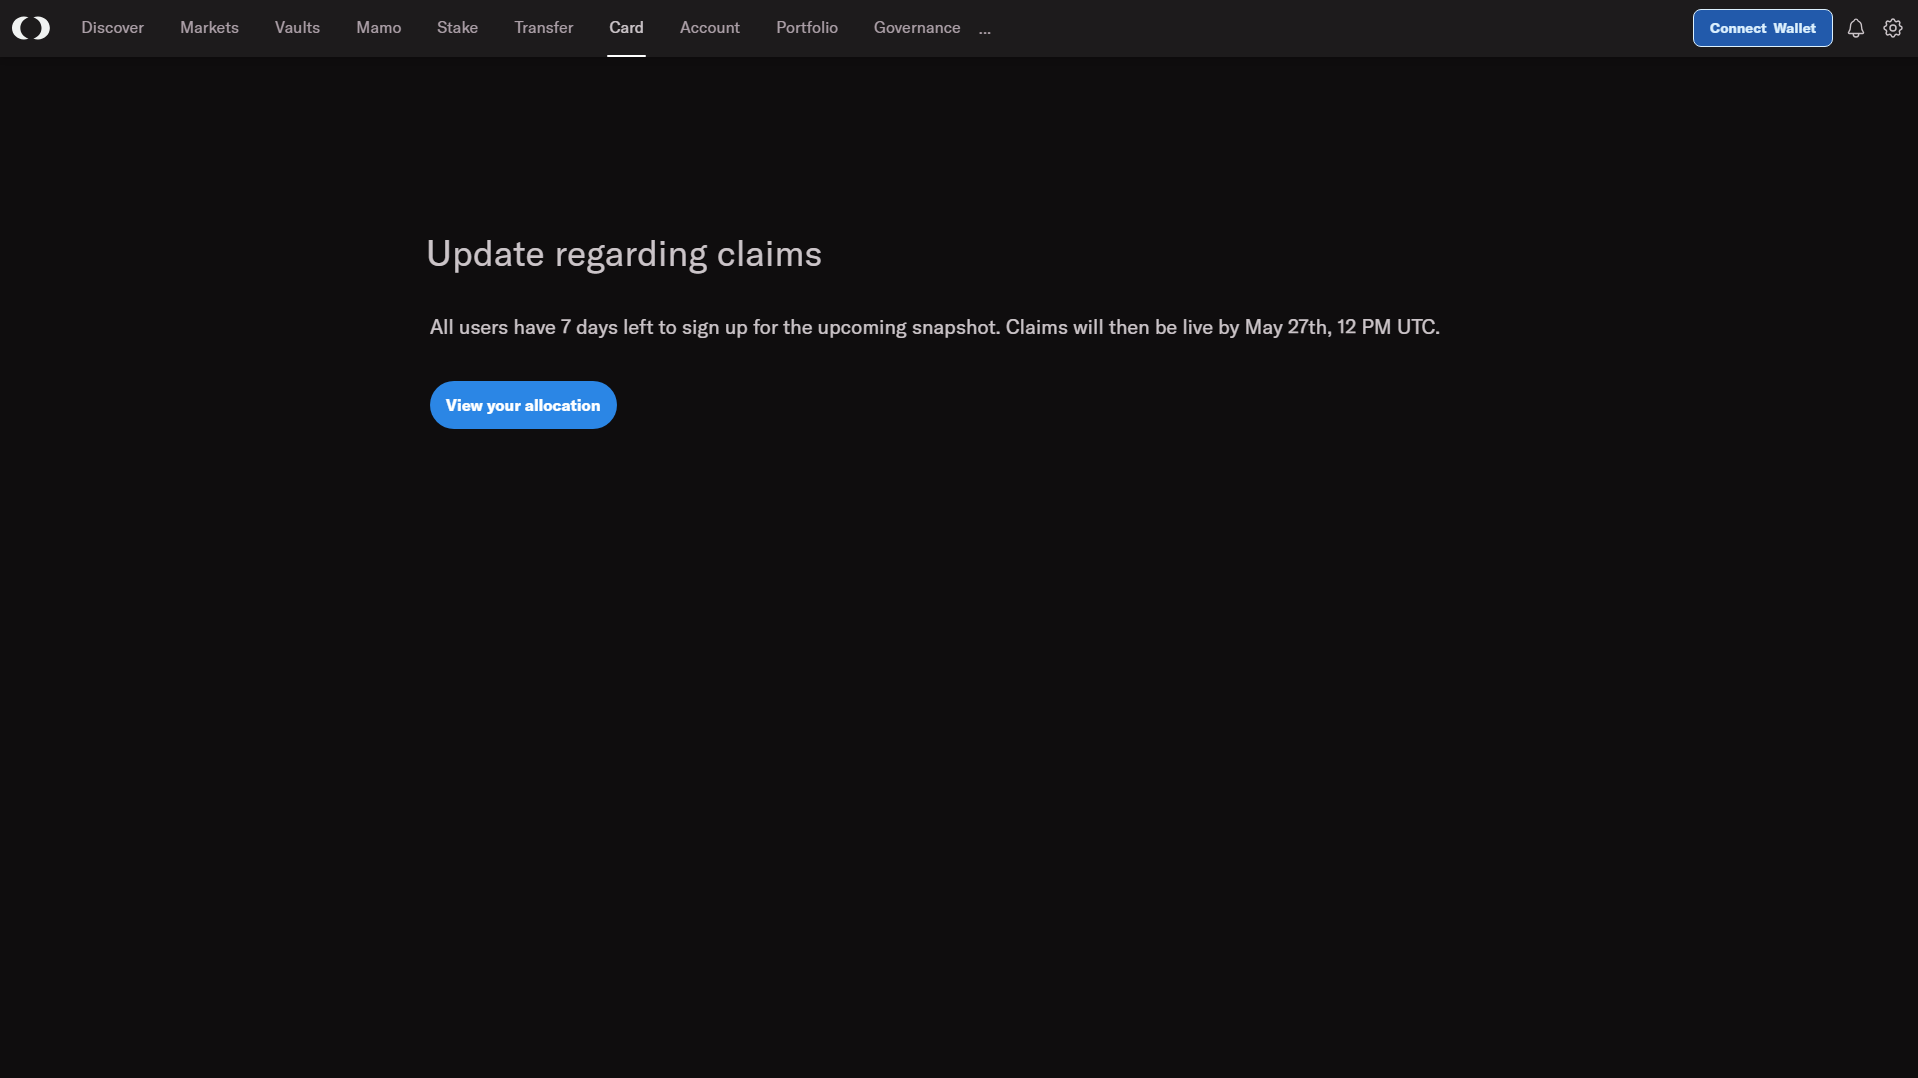
Task: Go to the Portfolio tab
Action: click(x=807, y=28)
